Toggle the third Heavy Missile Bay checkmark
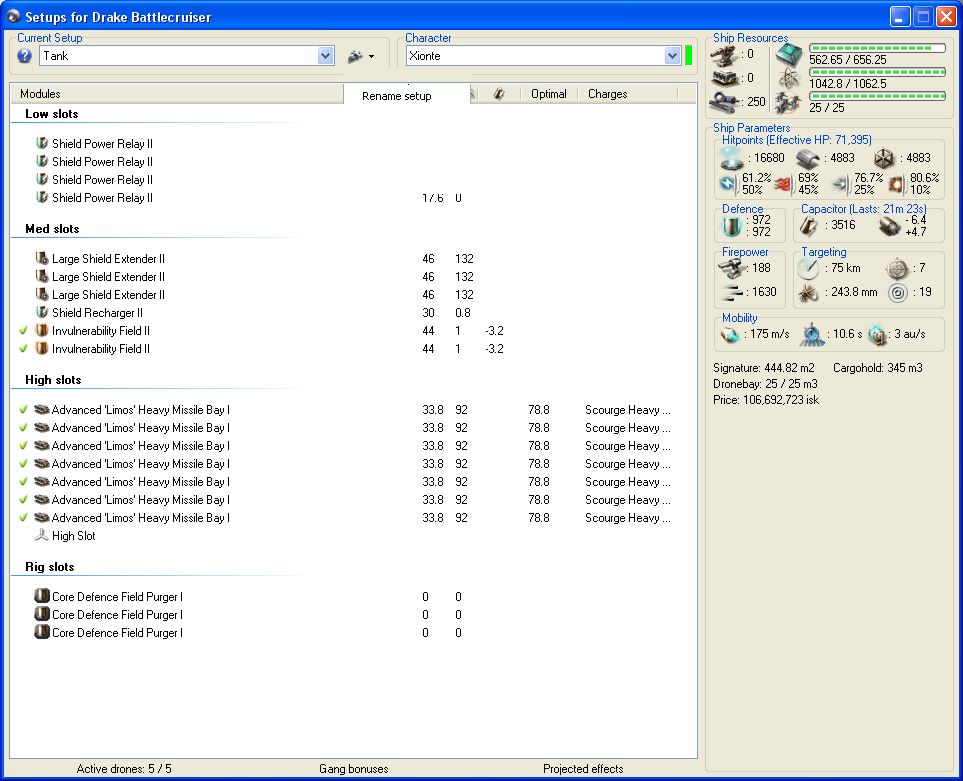 coord(23,445)
